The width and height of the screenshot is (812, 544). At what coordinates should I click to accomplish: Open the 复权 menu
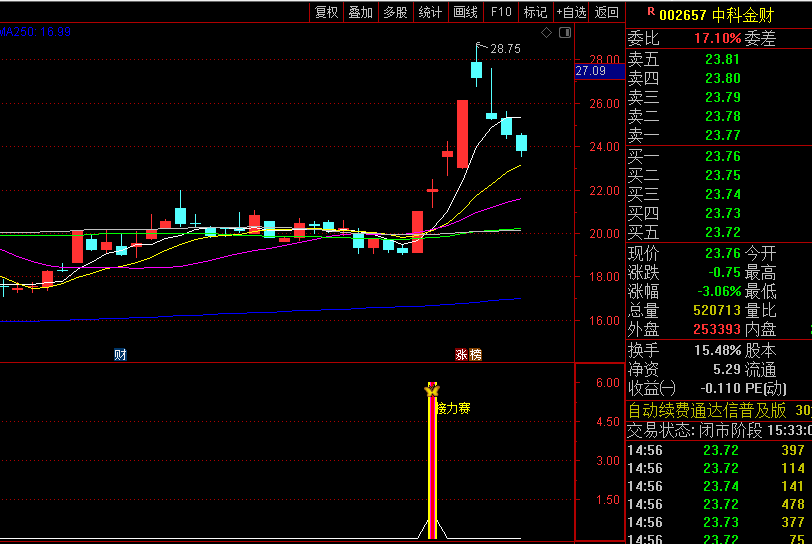326,12
